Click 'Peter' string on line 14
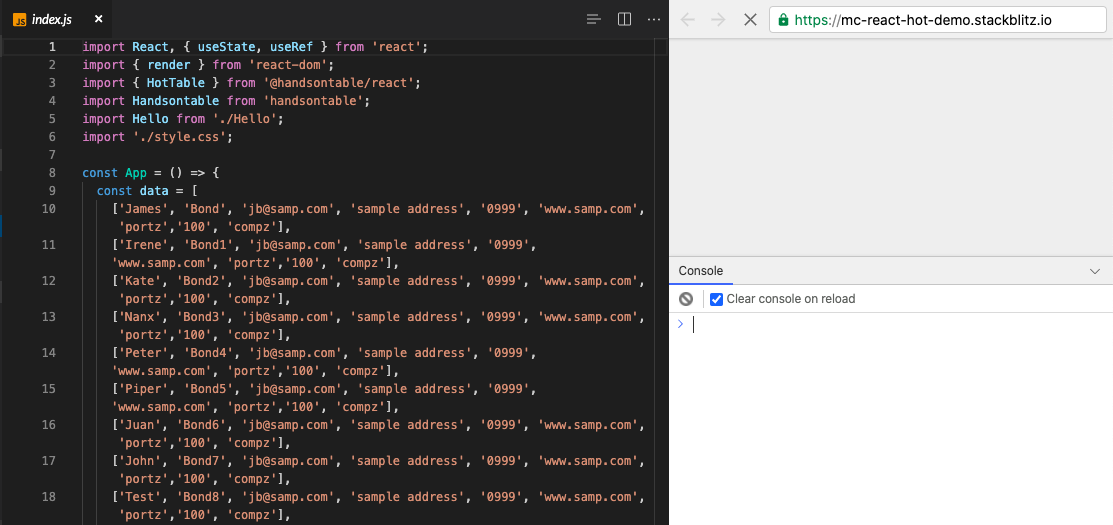Screen dimensions: 1113x525 143,353
